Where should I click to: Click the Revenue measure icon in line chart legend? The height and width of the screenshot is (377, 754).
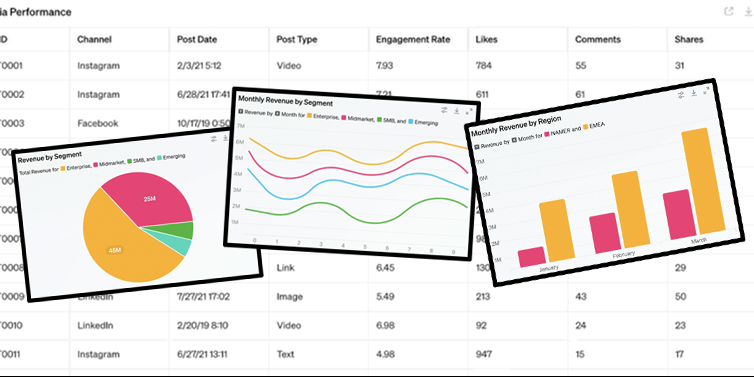click(x=241, y=113)
